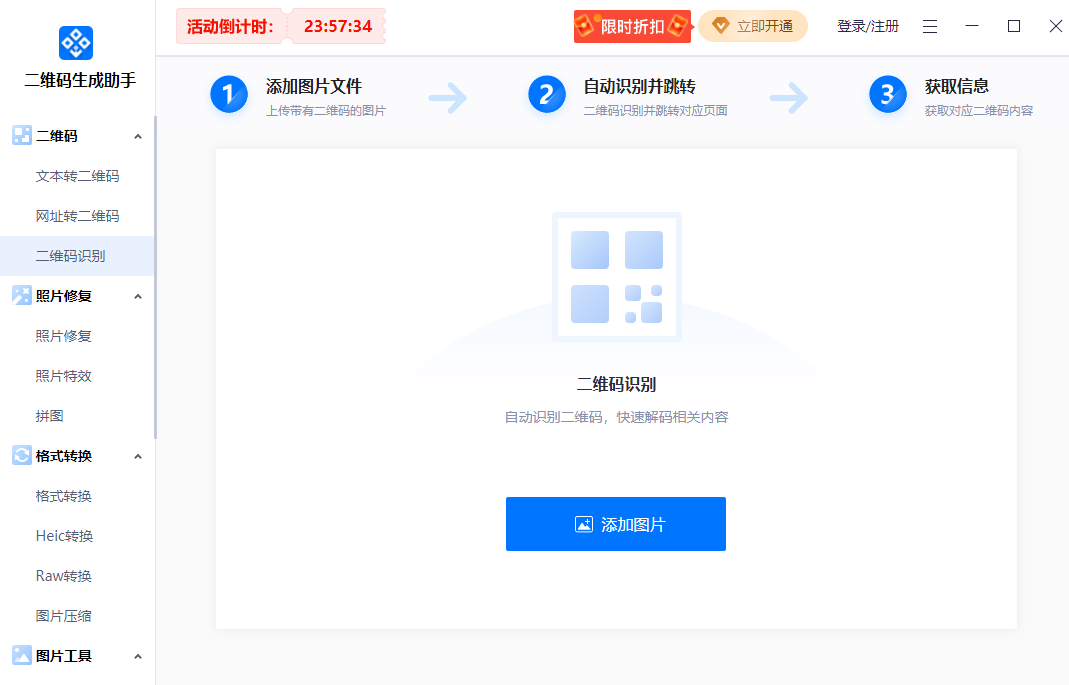Click the 登录/注册 link
Viewport: 1069px width, 685px height.
[x=866, y=26]
